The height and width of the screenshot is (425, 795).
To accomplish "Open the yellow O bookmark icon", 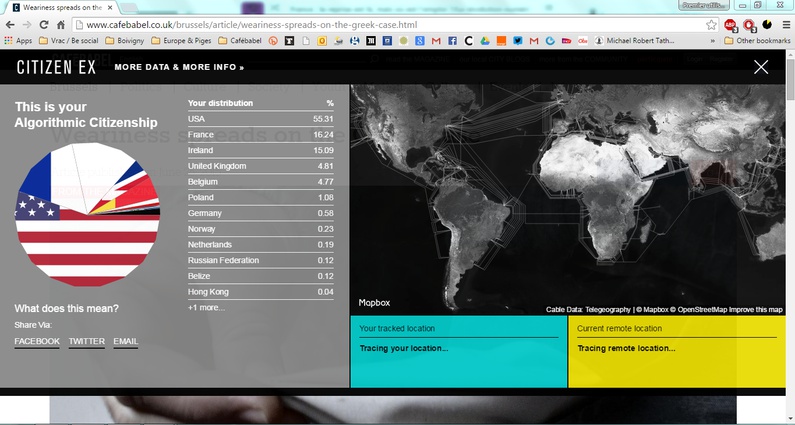I will pyautogui.click(x=322, y=41).
